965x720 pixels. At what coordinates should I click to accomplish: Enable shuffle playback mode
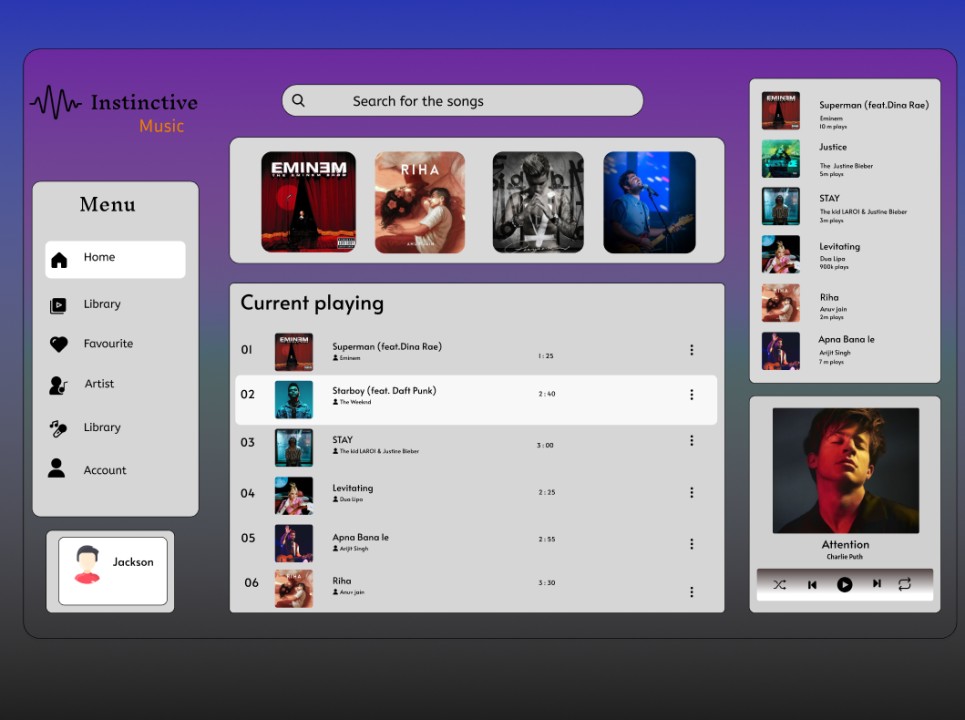click(x=779, y=584)
